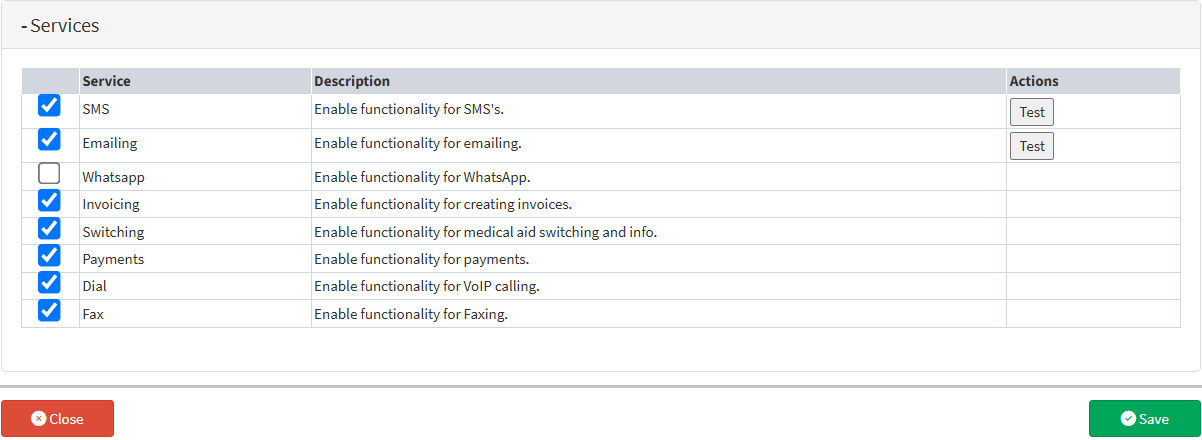Enable the Whatsapp service checkbox

tap(49, 174)
